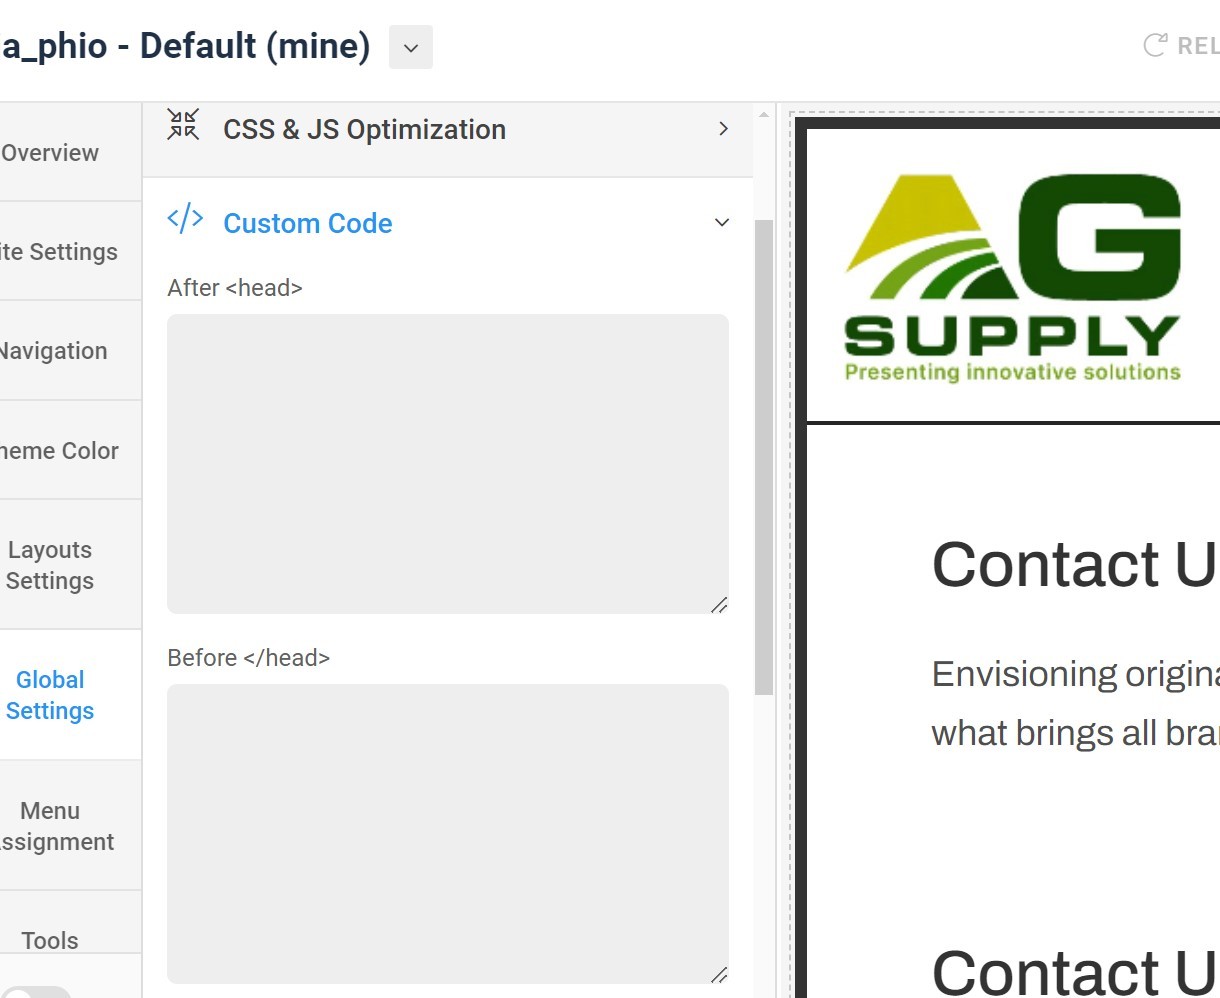Click the AG Supply logo in preview
Screen dimensions: 1220x998
pos(1012,279)
